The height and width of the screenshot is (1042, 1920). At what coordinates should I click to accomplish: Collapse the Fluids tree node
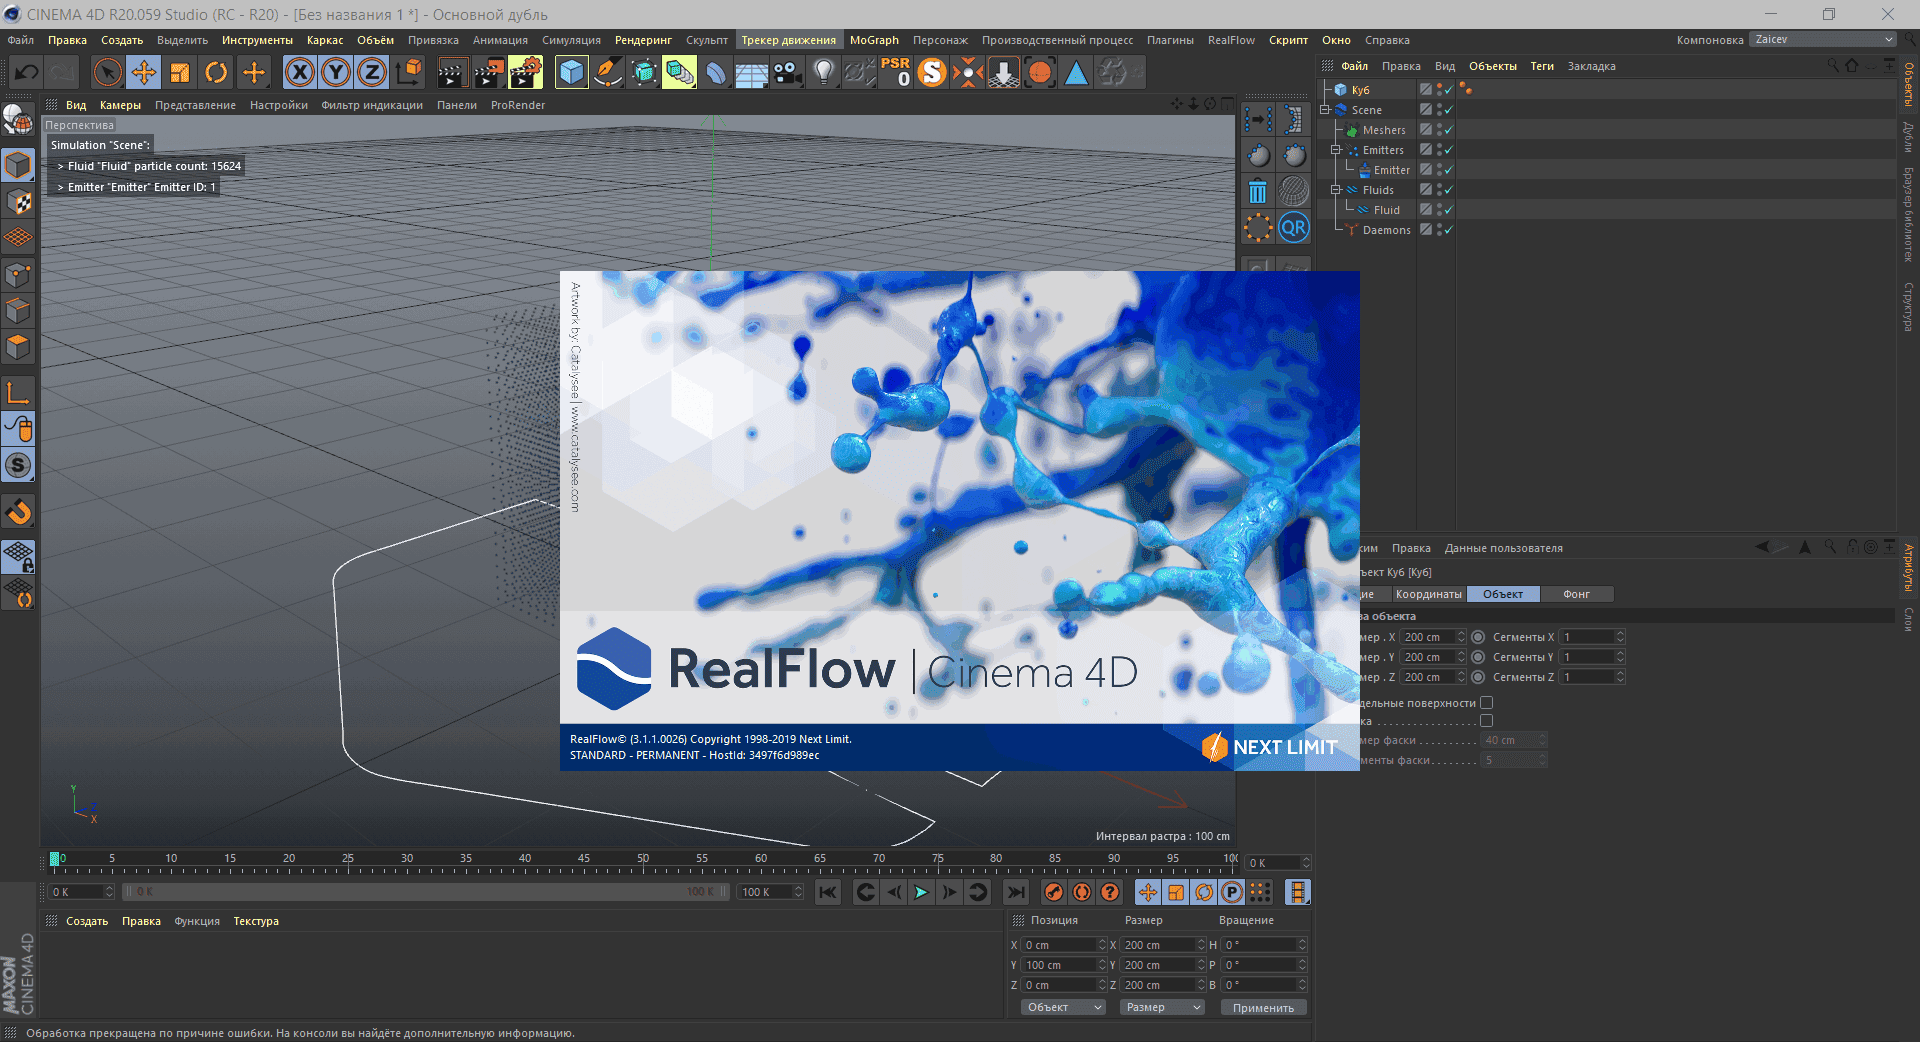(x=1335, y=190)
